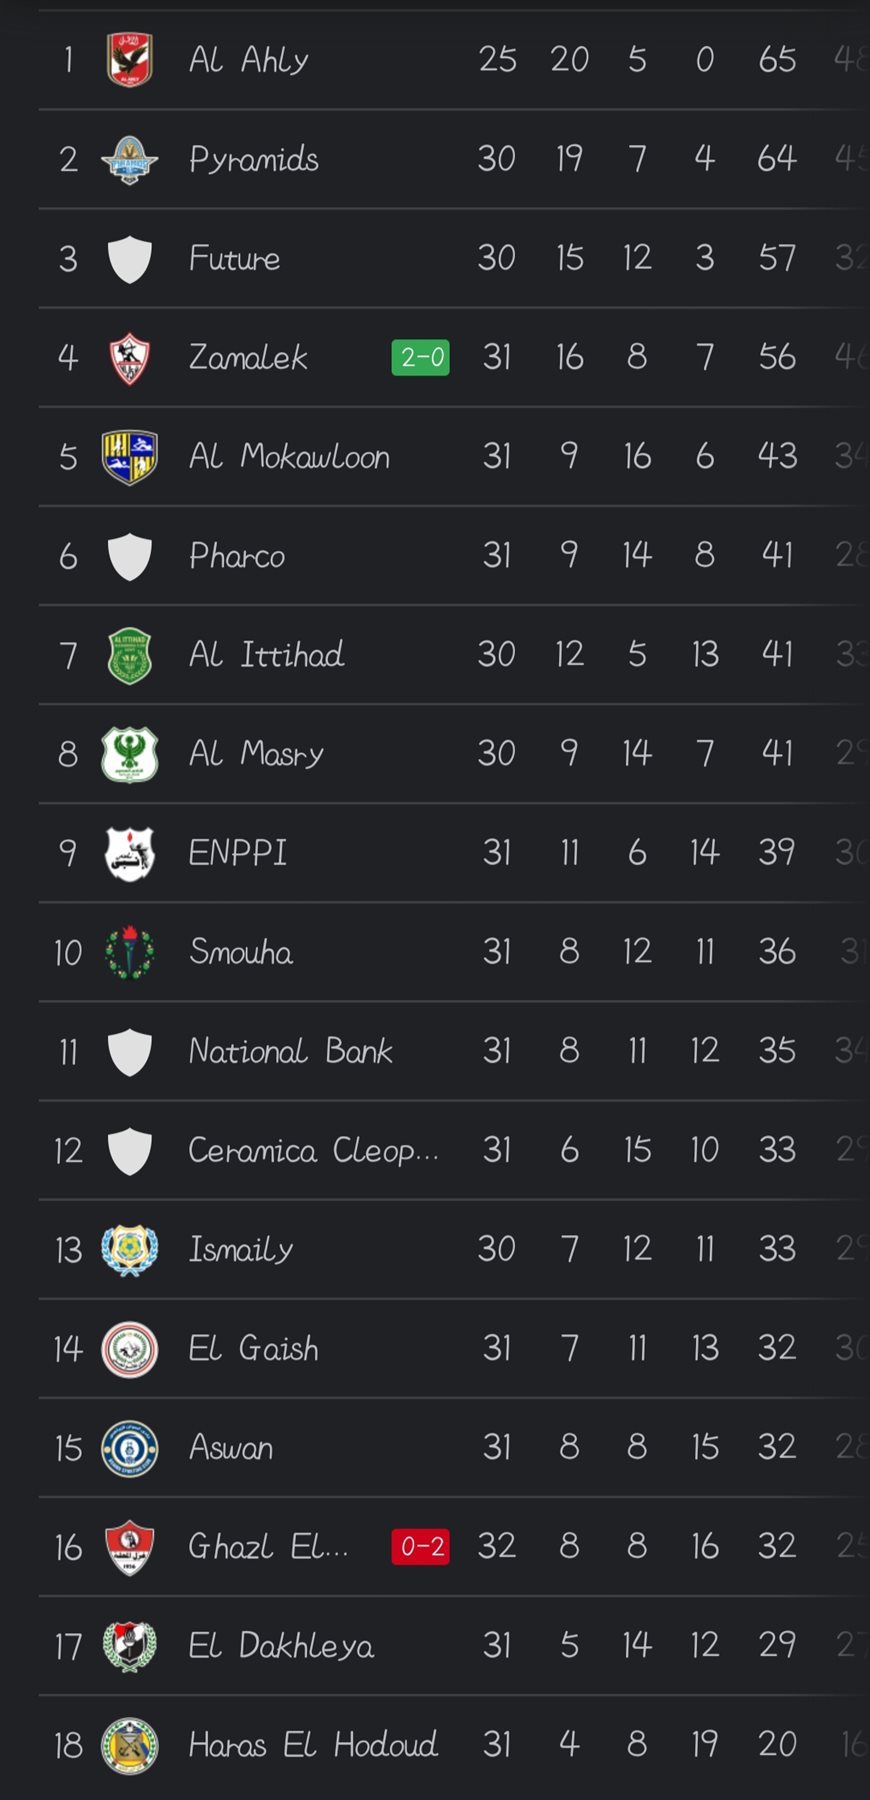Viewport: 870px width, 1800px height.
Task: Click the Aswan blue circular logo
Action: [x=130, y=1448]
